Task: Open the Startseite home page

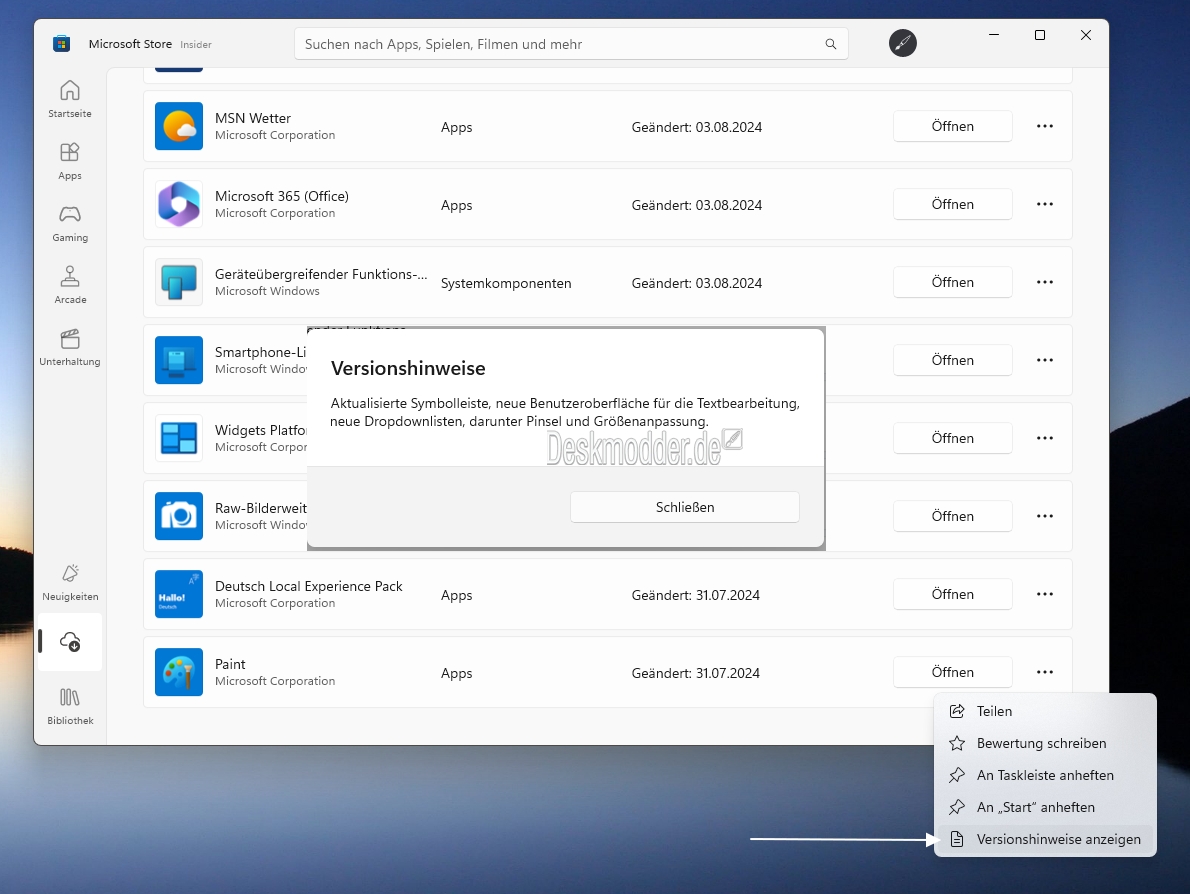Action: click(70, 99)
